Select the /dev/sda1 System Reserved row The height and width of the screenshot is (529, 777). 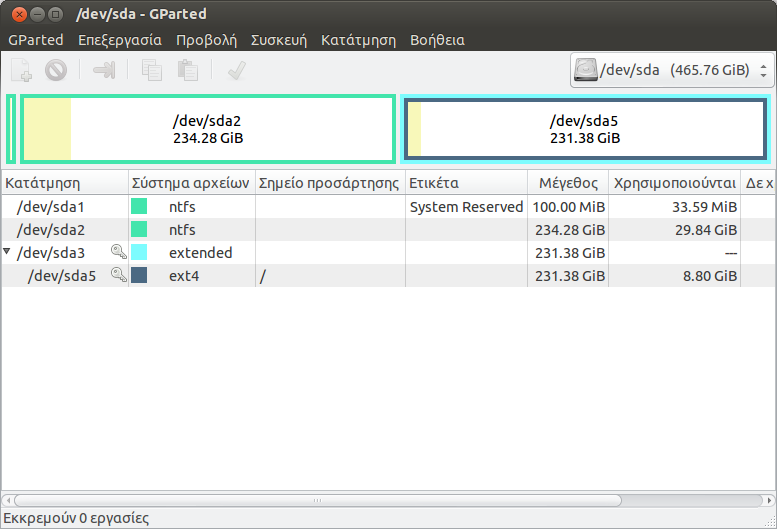300,207
